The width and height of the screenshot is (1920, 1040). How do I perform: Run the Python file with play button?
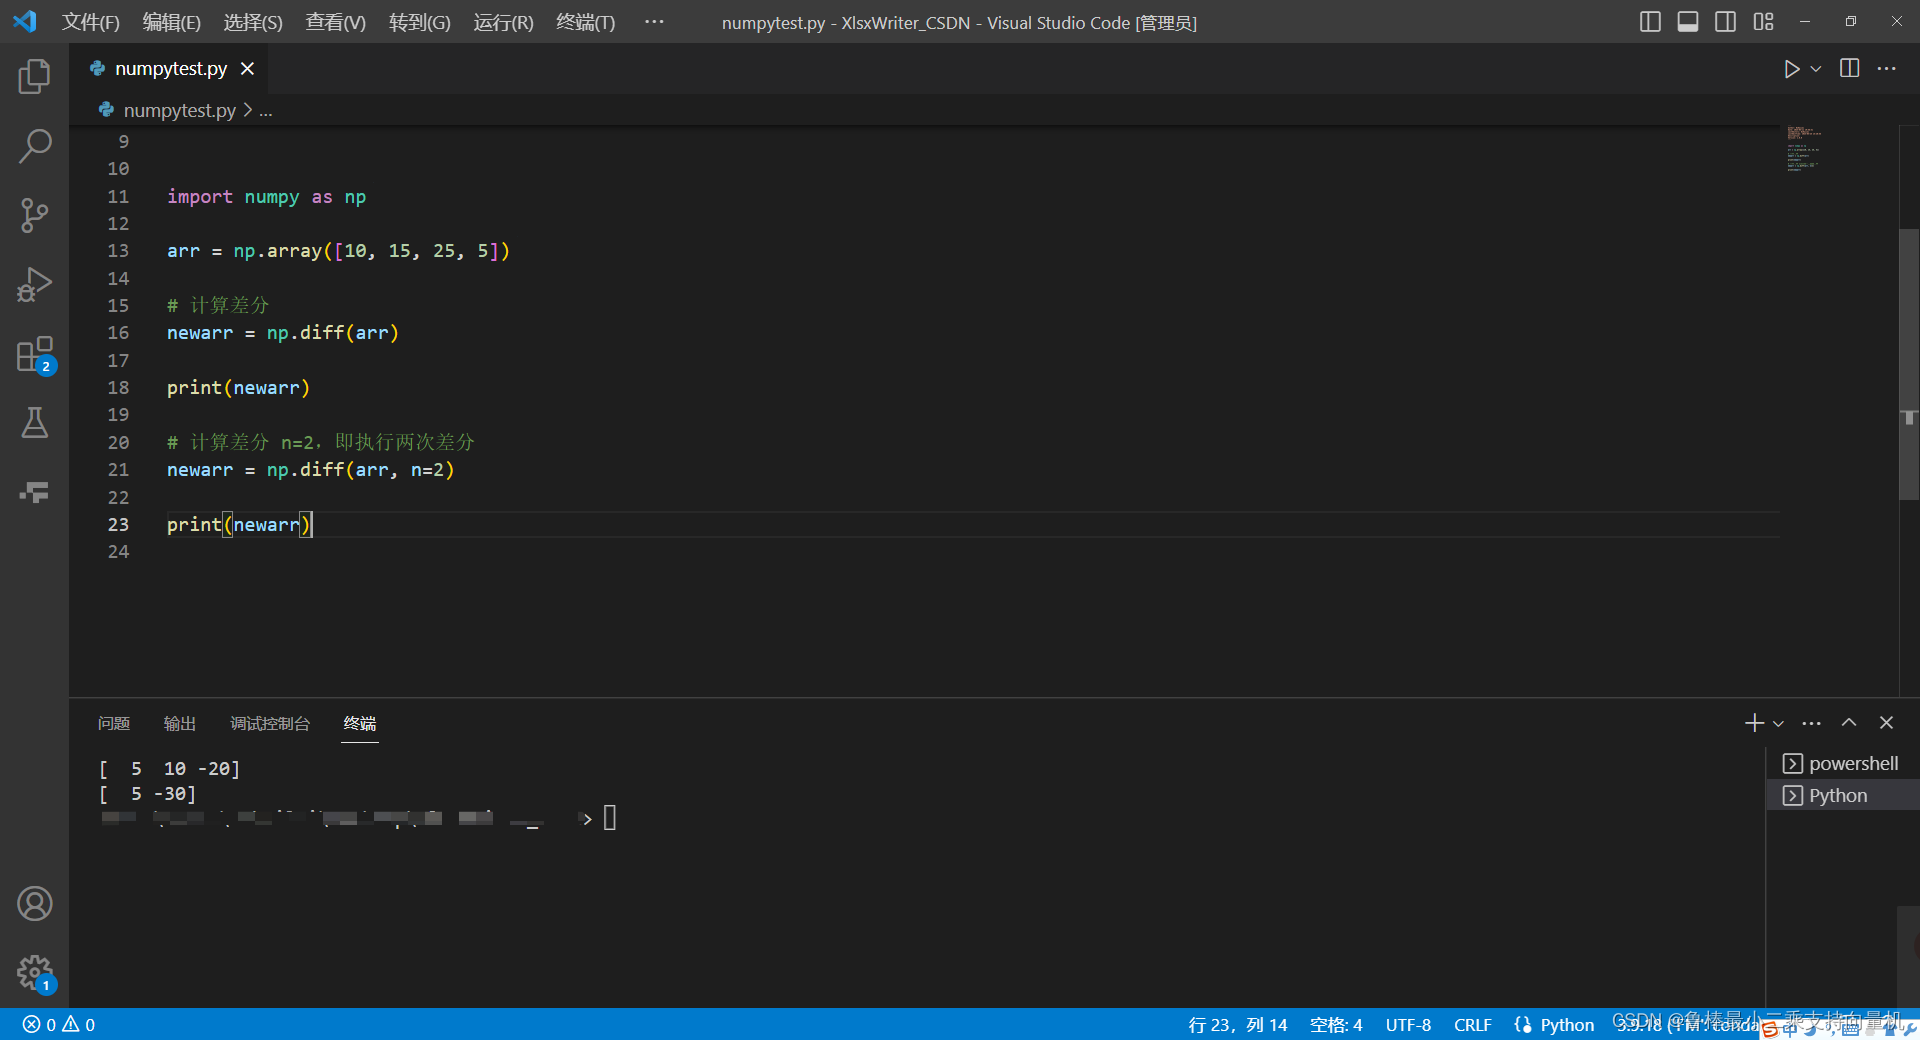[1791, 69]
